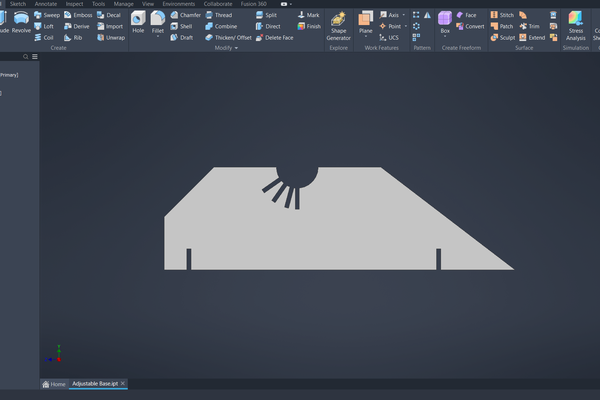Select the Mark tool
This screenshot has width=600, height=400.
(308, 15)
